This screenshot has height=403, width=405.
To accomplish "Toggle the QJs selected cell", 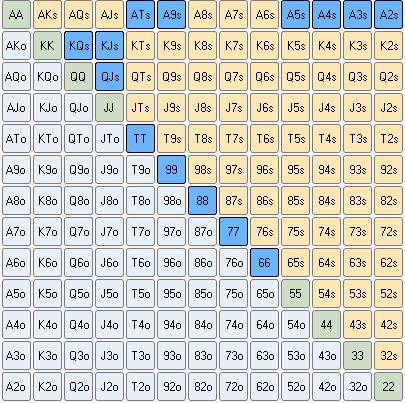I will tap(109, 76).
